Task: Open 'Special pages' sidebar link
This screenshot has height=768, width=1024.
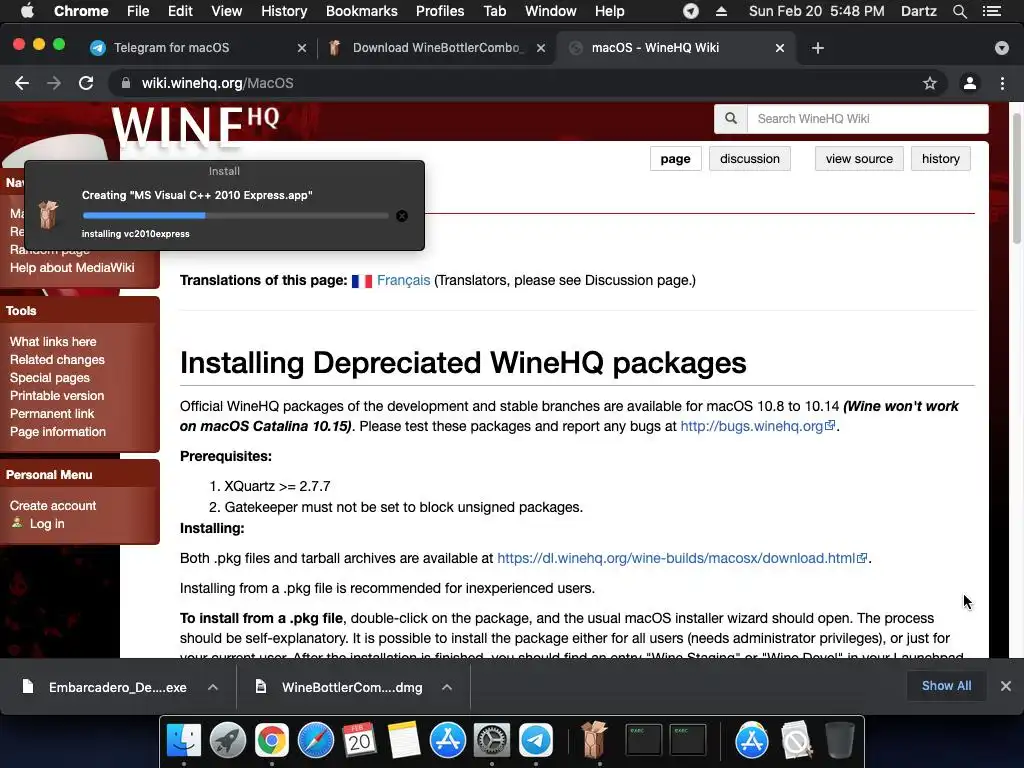Action: click(x=50, y=377)
